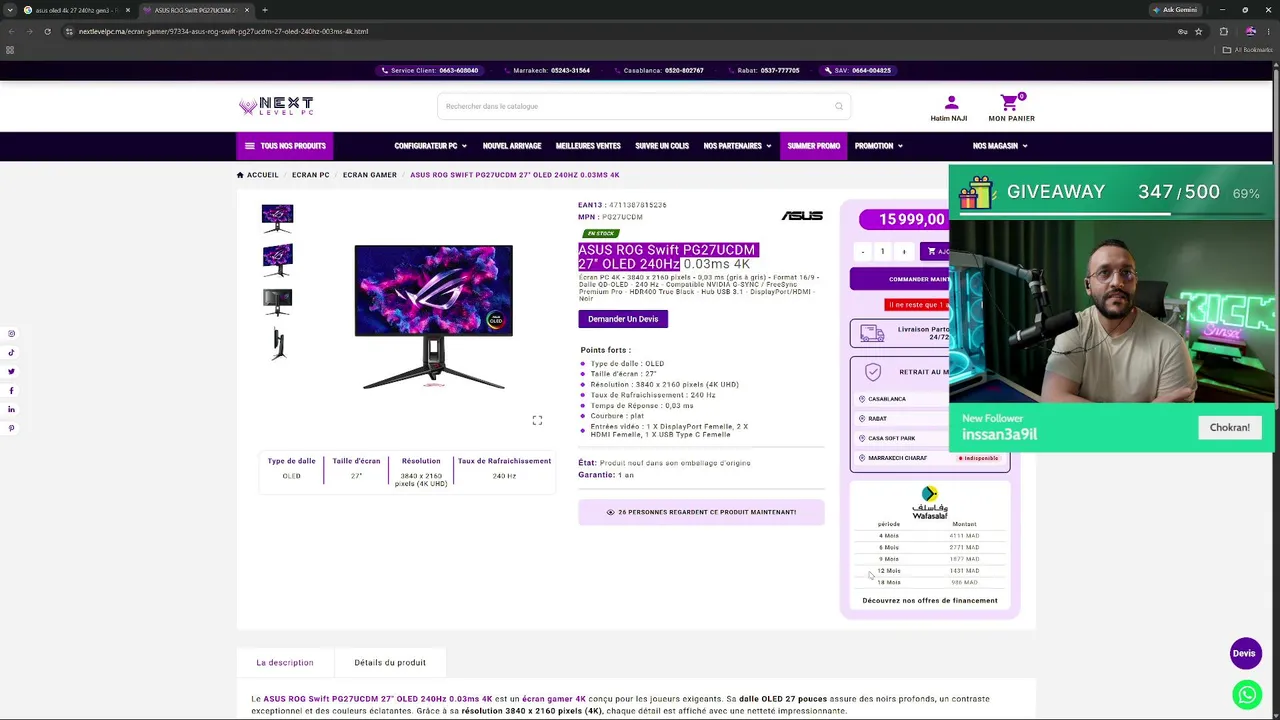Open the TikTok link in the social sidebar
The image size is (1280, 720).
(x=12, y=352)
